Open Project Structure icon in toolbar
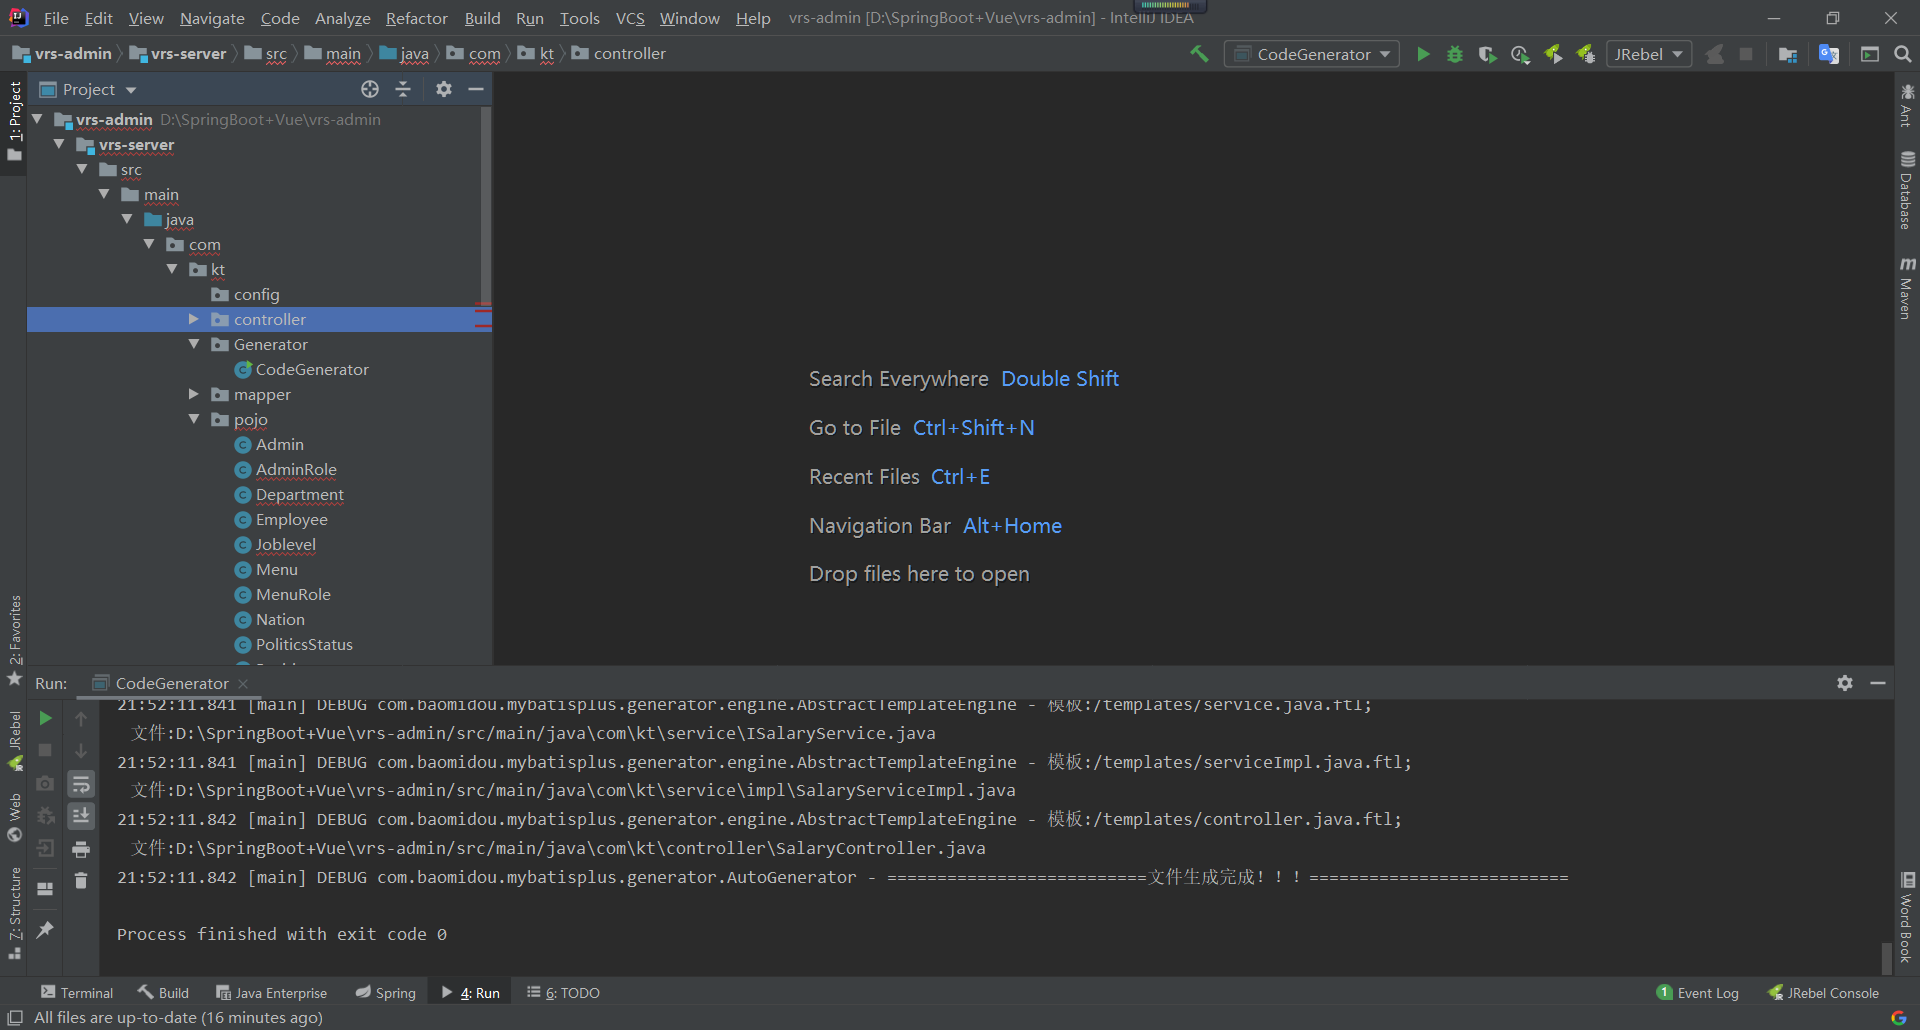 tap(1788, 54)
